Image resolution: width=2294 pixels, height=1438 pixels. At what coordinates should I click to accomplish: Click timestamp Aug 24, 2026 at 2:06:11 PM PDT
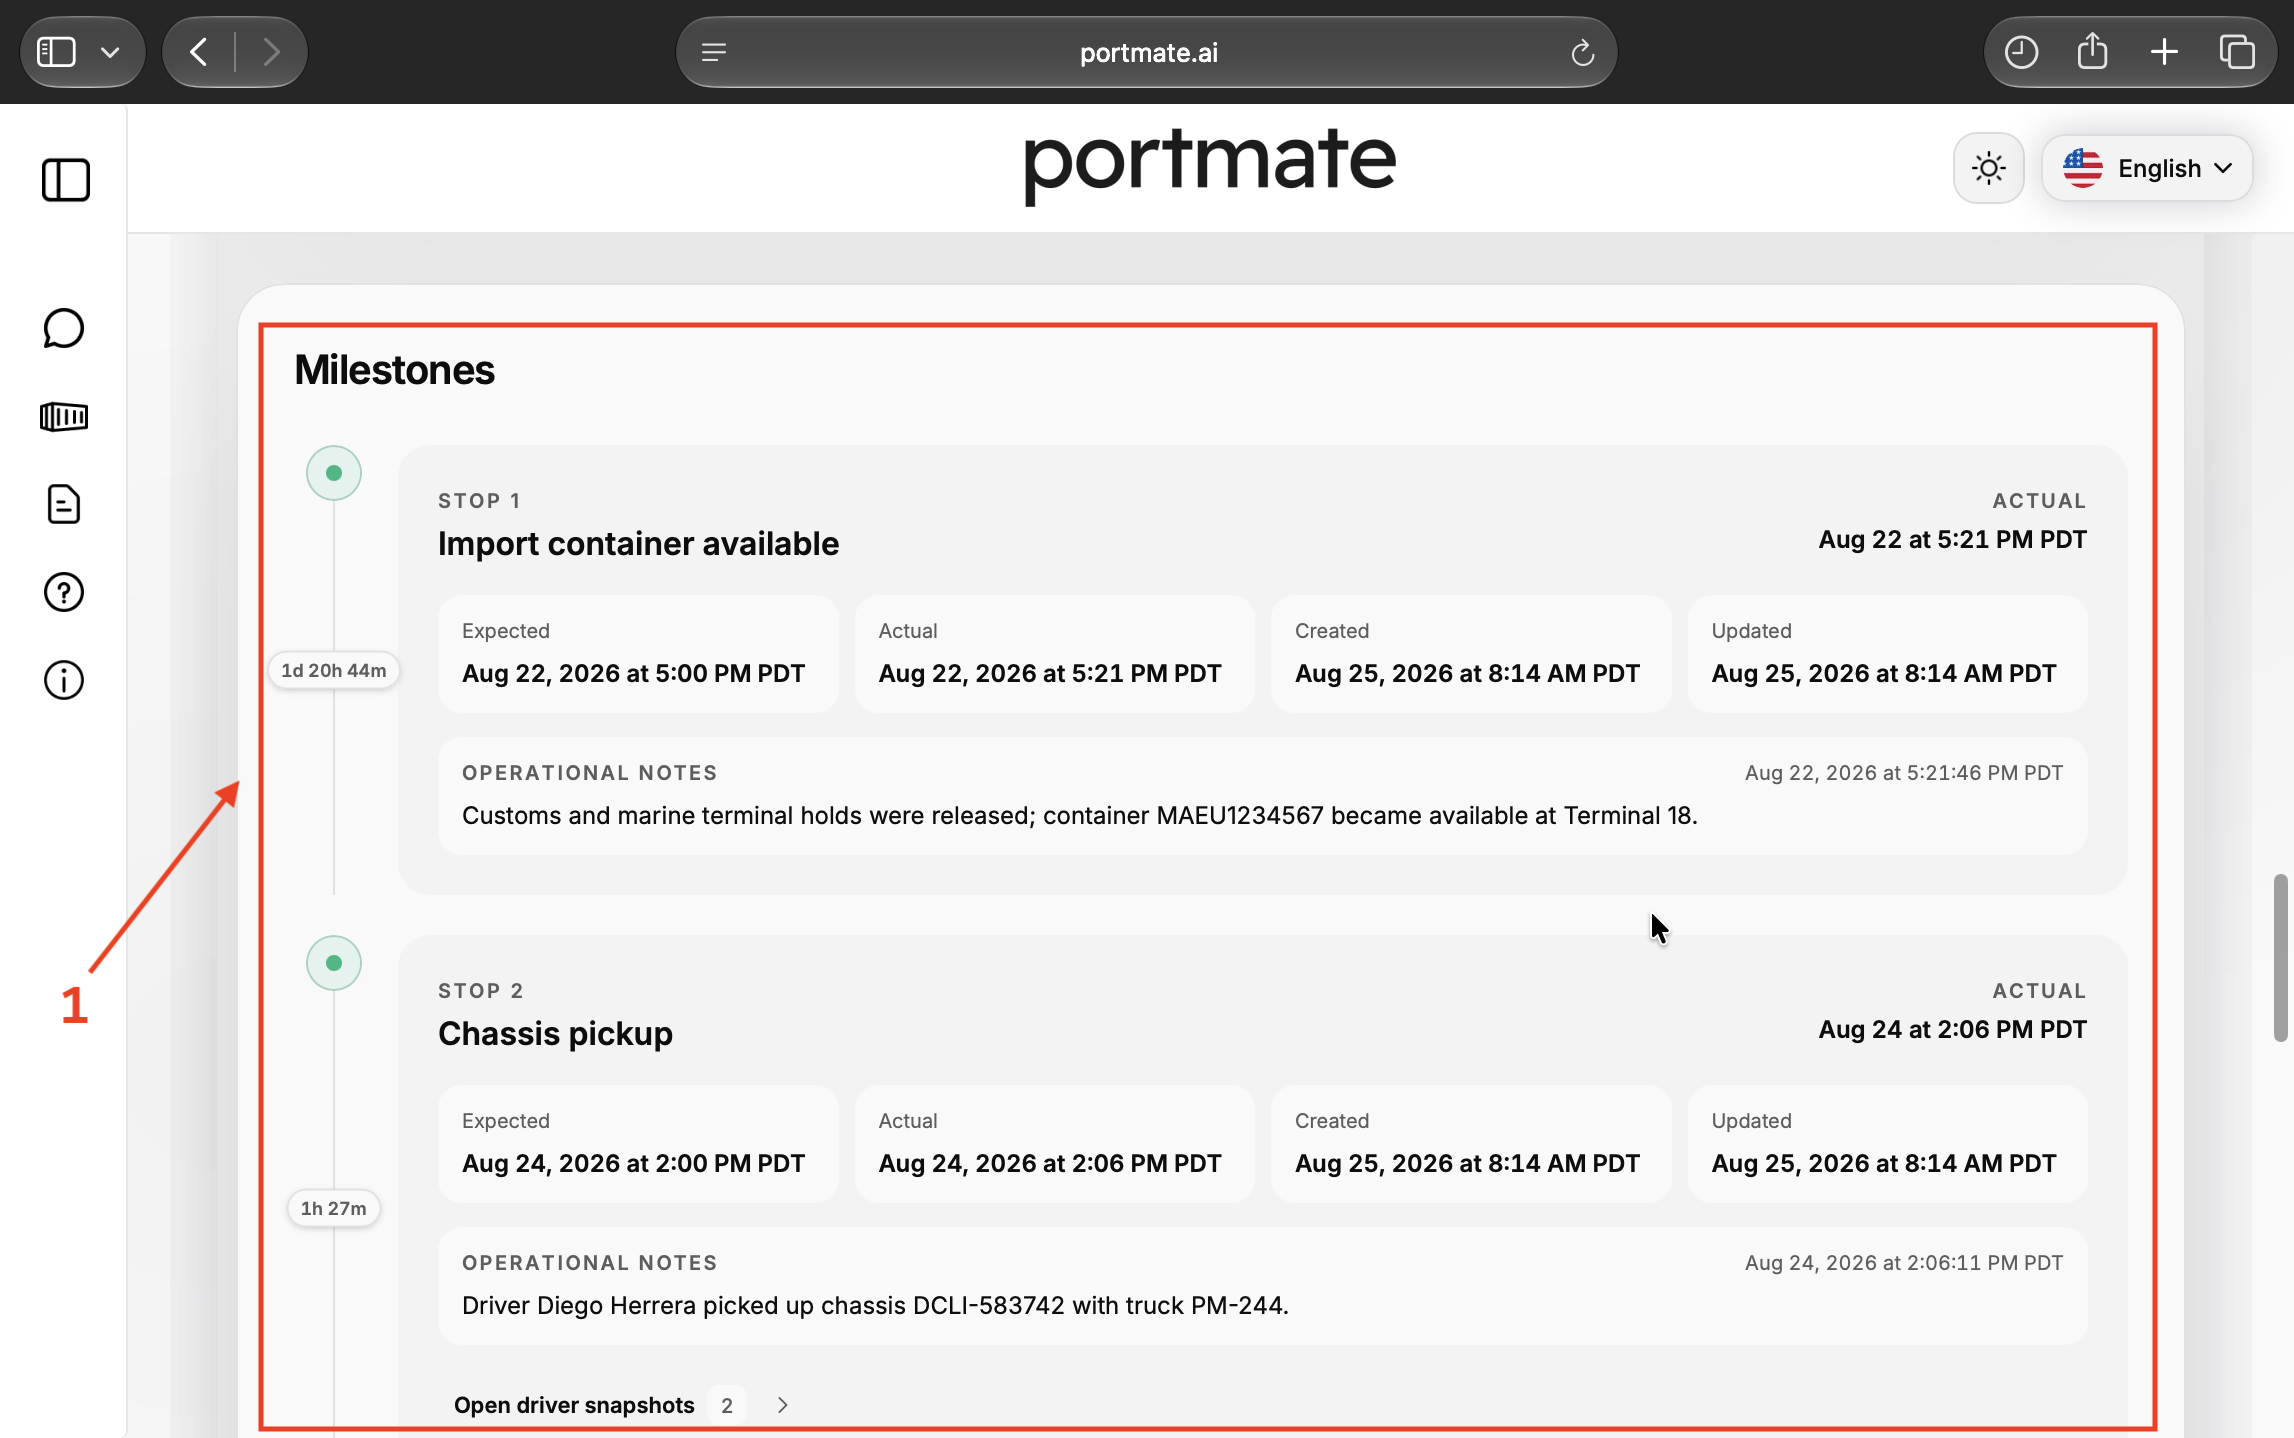point(1904,1263)
